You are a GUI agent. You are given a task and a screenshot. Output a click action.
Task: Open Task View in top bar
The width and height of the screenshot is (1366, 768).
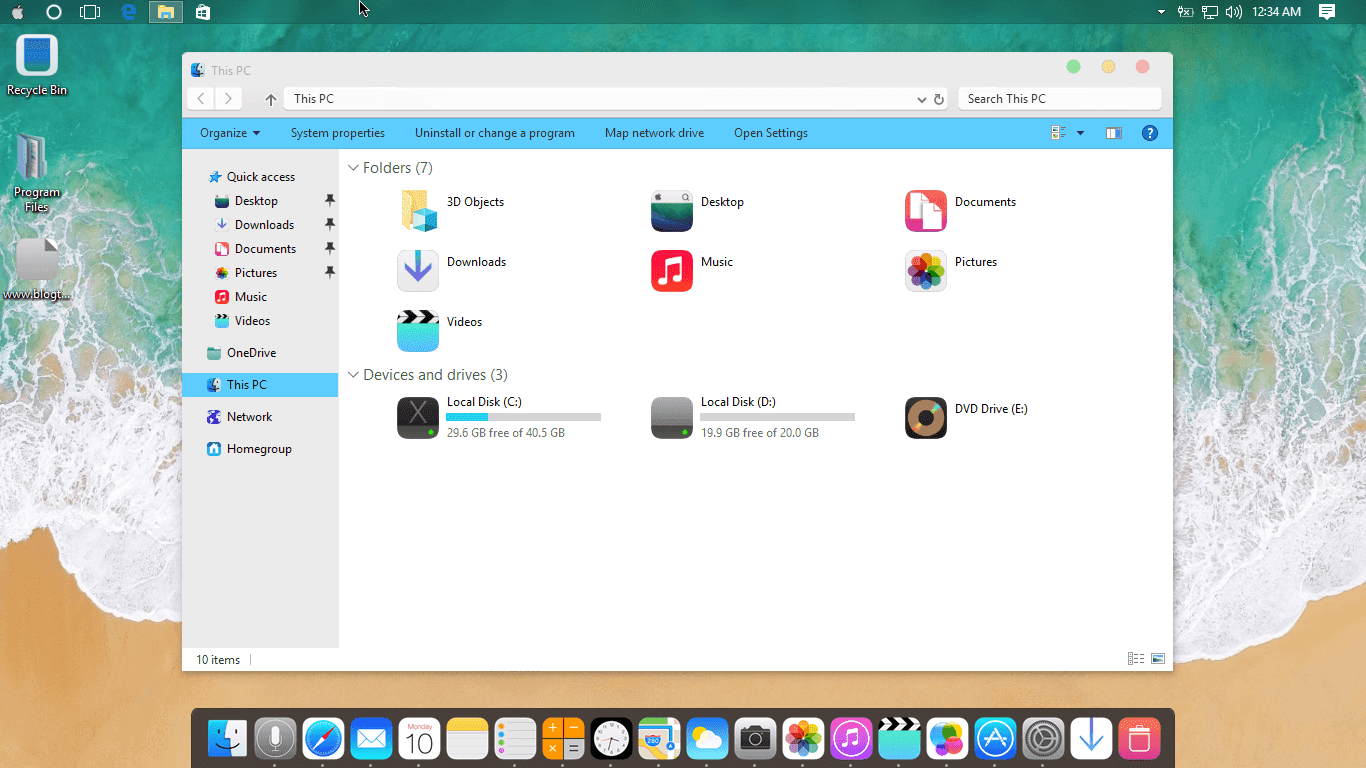(x=90, y=12)
